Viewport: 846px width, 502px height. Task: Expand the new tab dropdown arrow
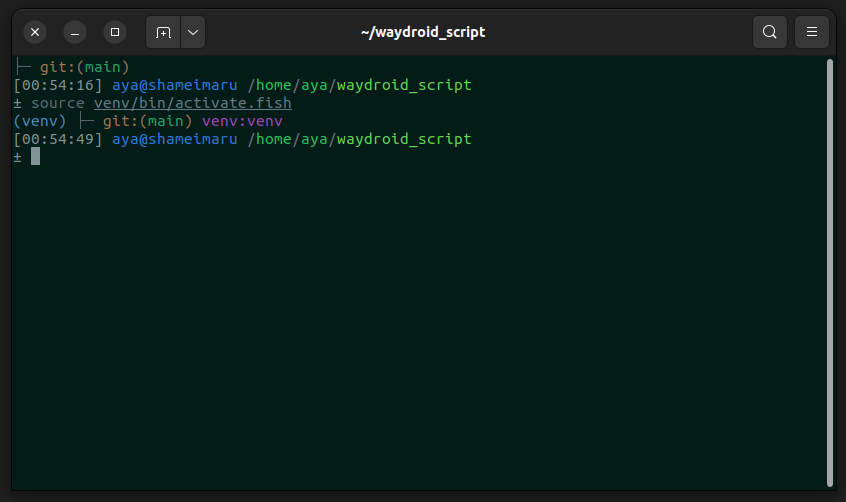pyautogui.click(x=193, y=32)
